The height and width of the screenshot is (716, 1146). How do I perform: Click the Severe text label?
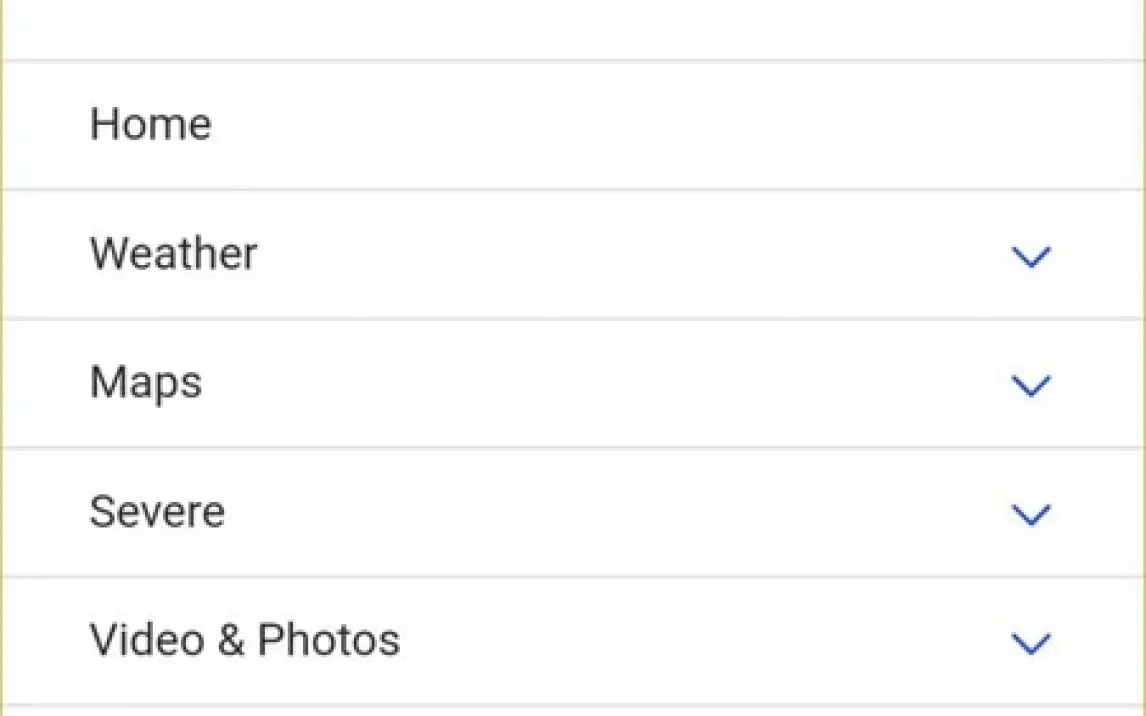click(x=157, y=512)
